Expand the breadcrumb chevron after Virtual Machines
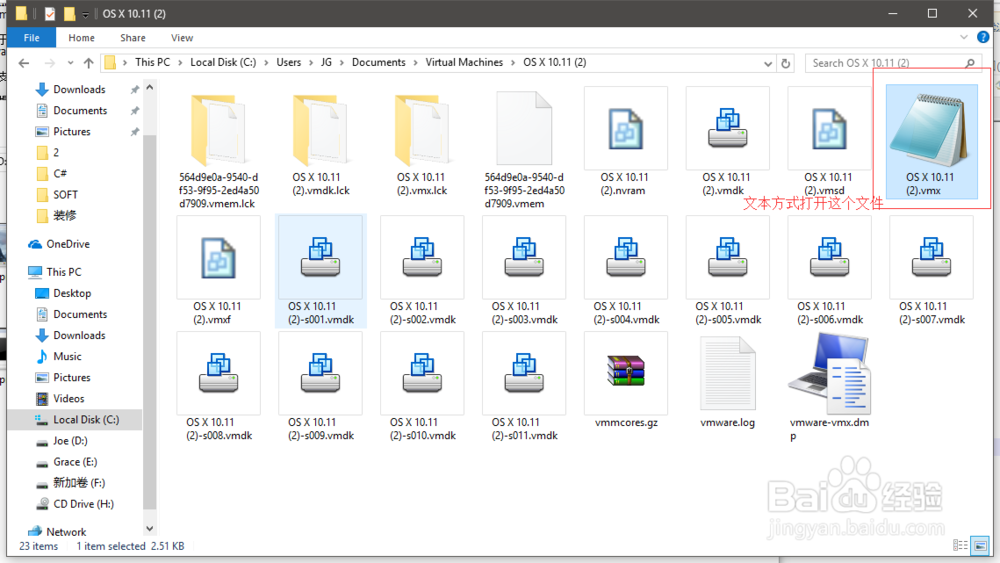1000x563 pixels. (x=513, y=62)
